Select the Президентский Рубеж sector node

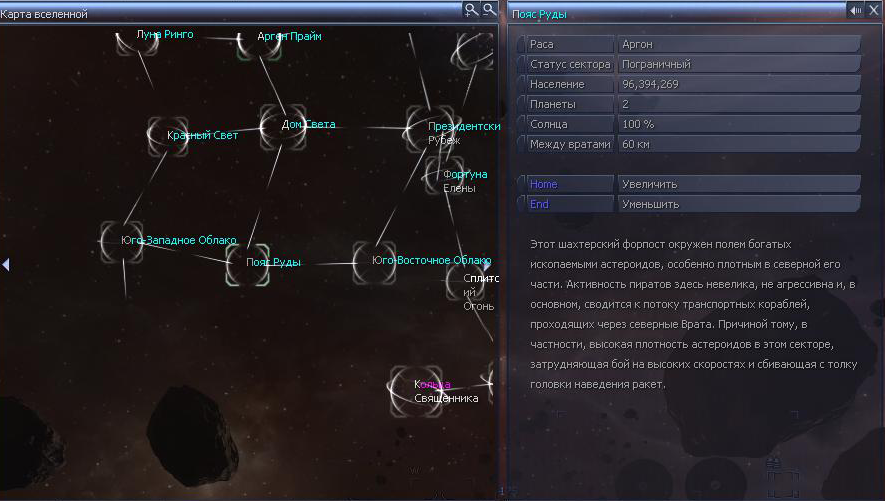tap(430, 129)
